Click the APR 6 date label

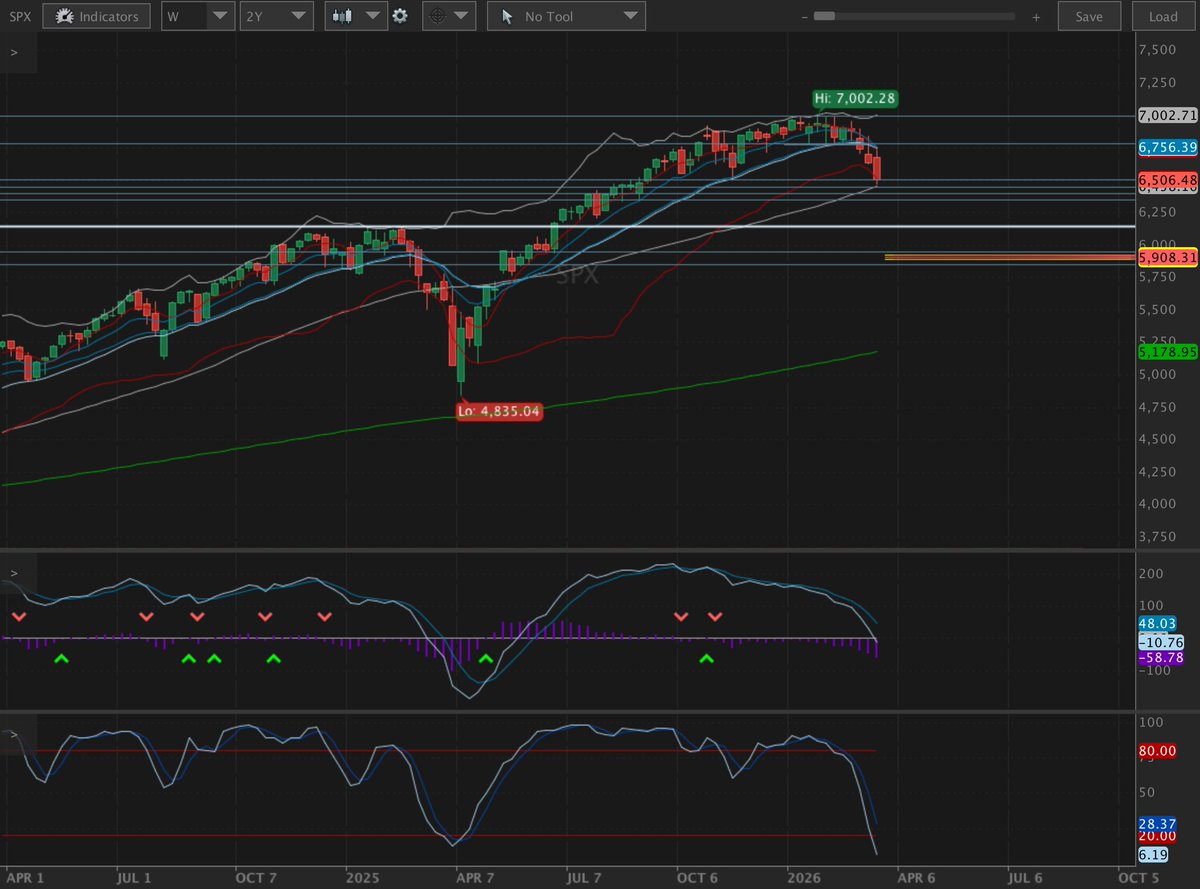click(916, 877)
